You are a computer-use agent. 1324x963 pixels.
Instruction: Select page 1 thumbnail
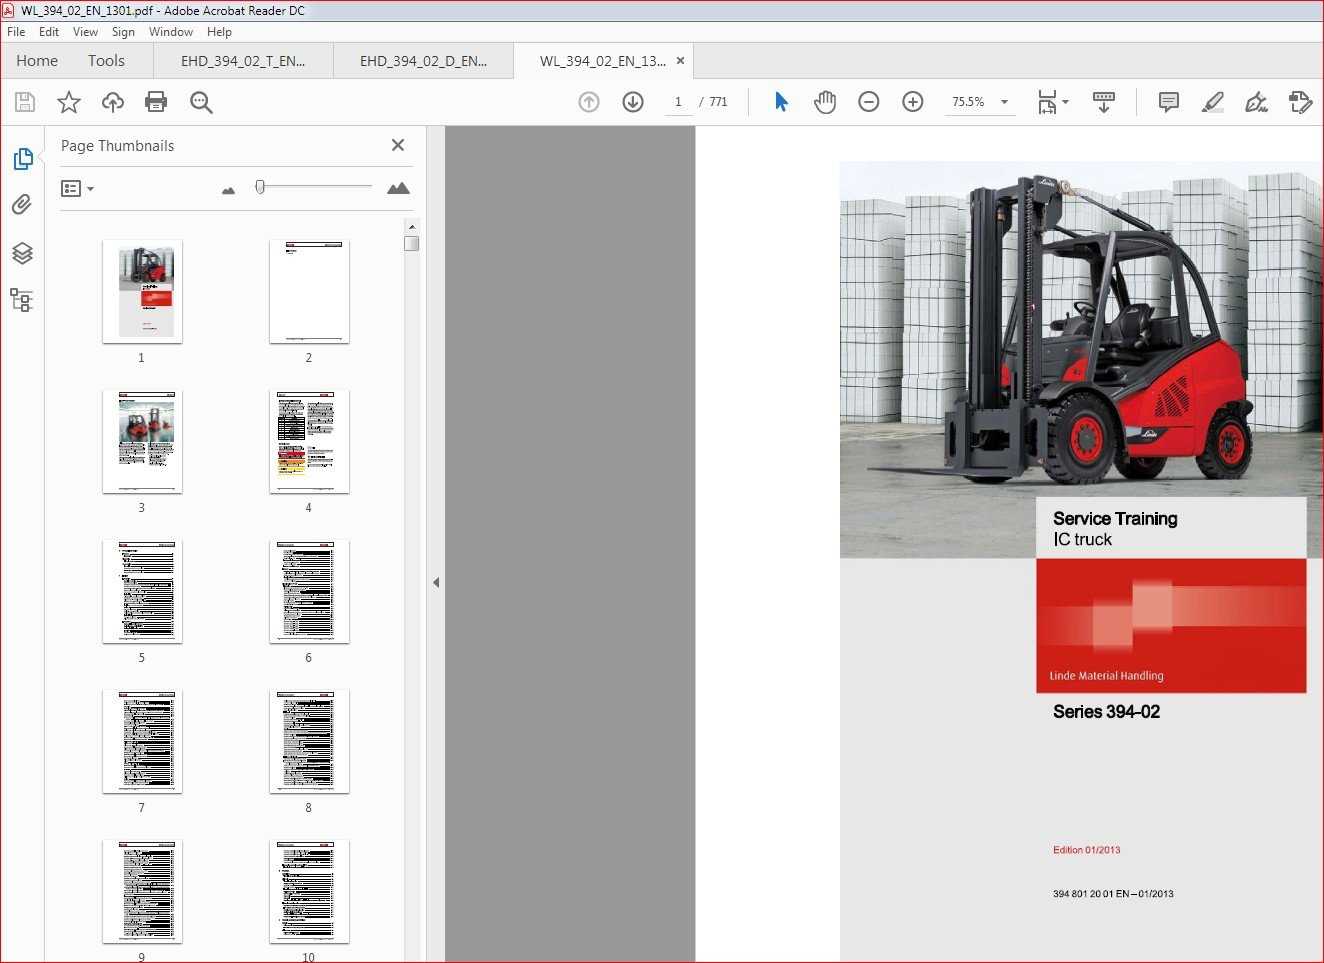click(x=142, y=291)
